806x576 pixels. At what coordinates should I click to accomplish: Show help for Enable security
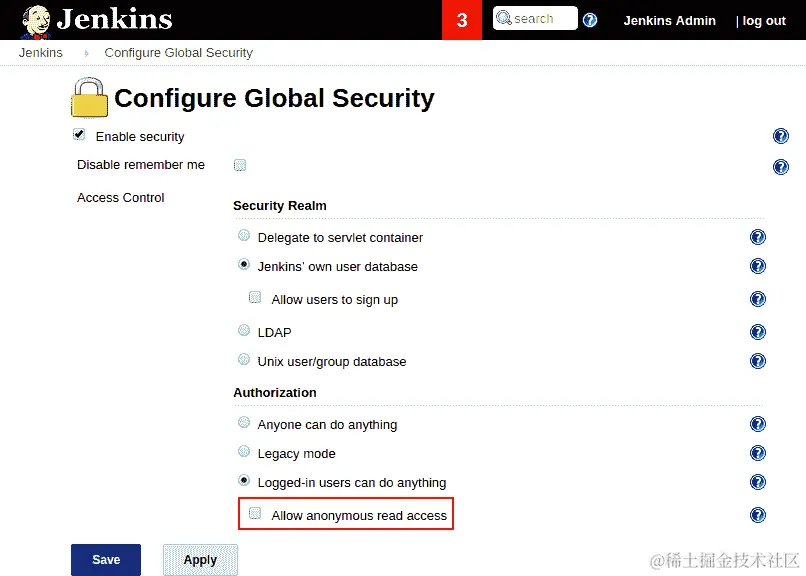click(x=780, y=136)
